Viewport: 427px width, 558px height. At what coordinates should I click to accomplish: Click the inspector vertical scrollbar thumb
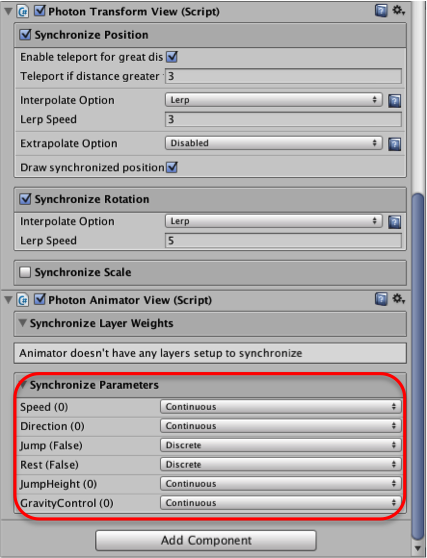(x=418, y=367)
